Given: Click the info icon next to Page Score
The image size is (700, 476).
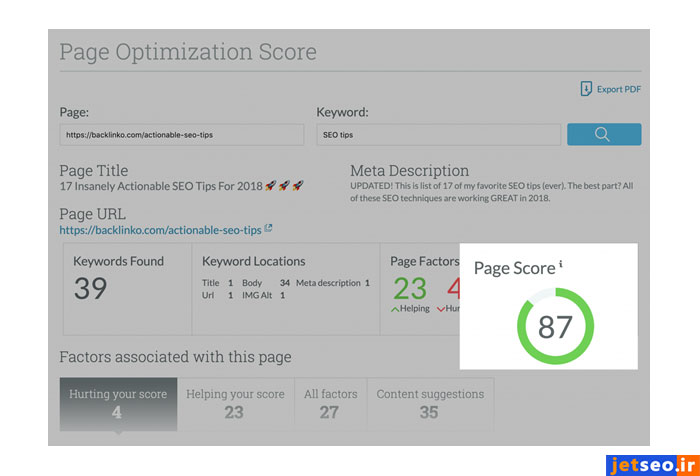Looking at the screenshot, I should (561, 265).
